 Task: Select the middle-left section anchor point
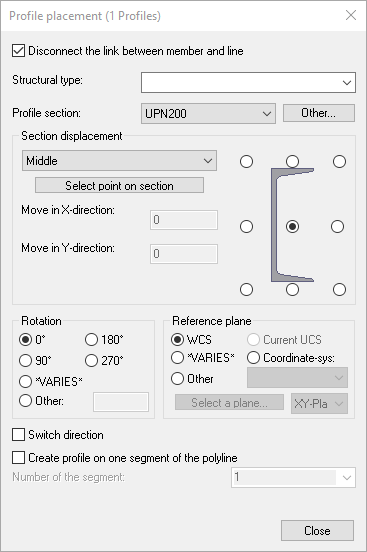tap(246, 226)
